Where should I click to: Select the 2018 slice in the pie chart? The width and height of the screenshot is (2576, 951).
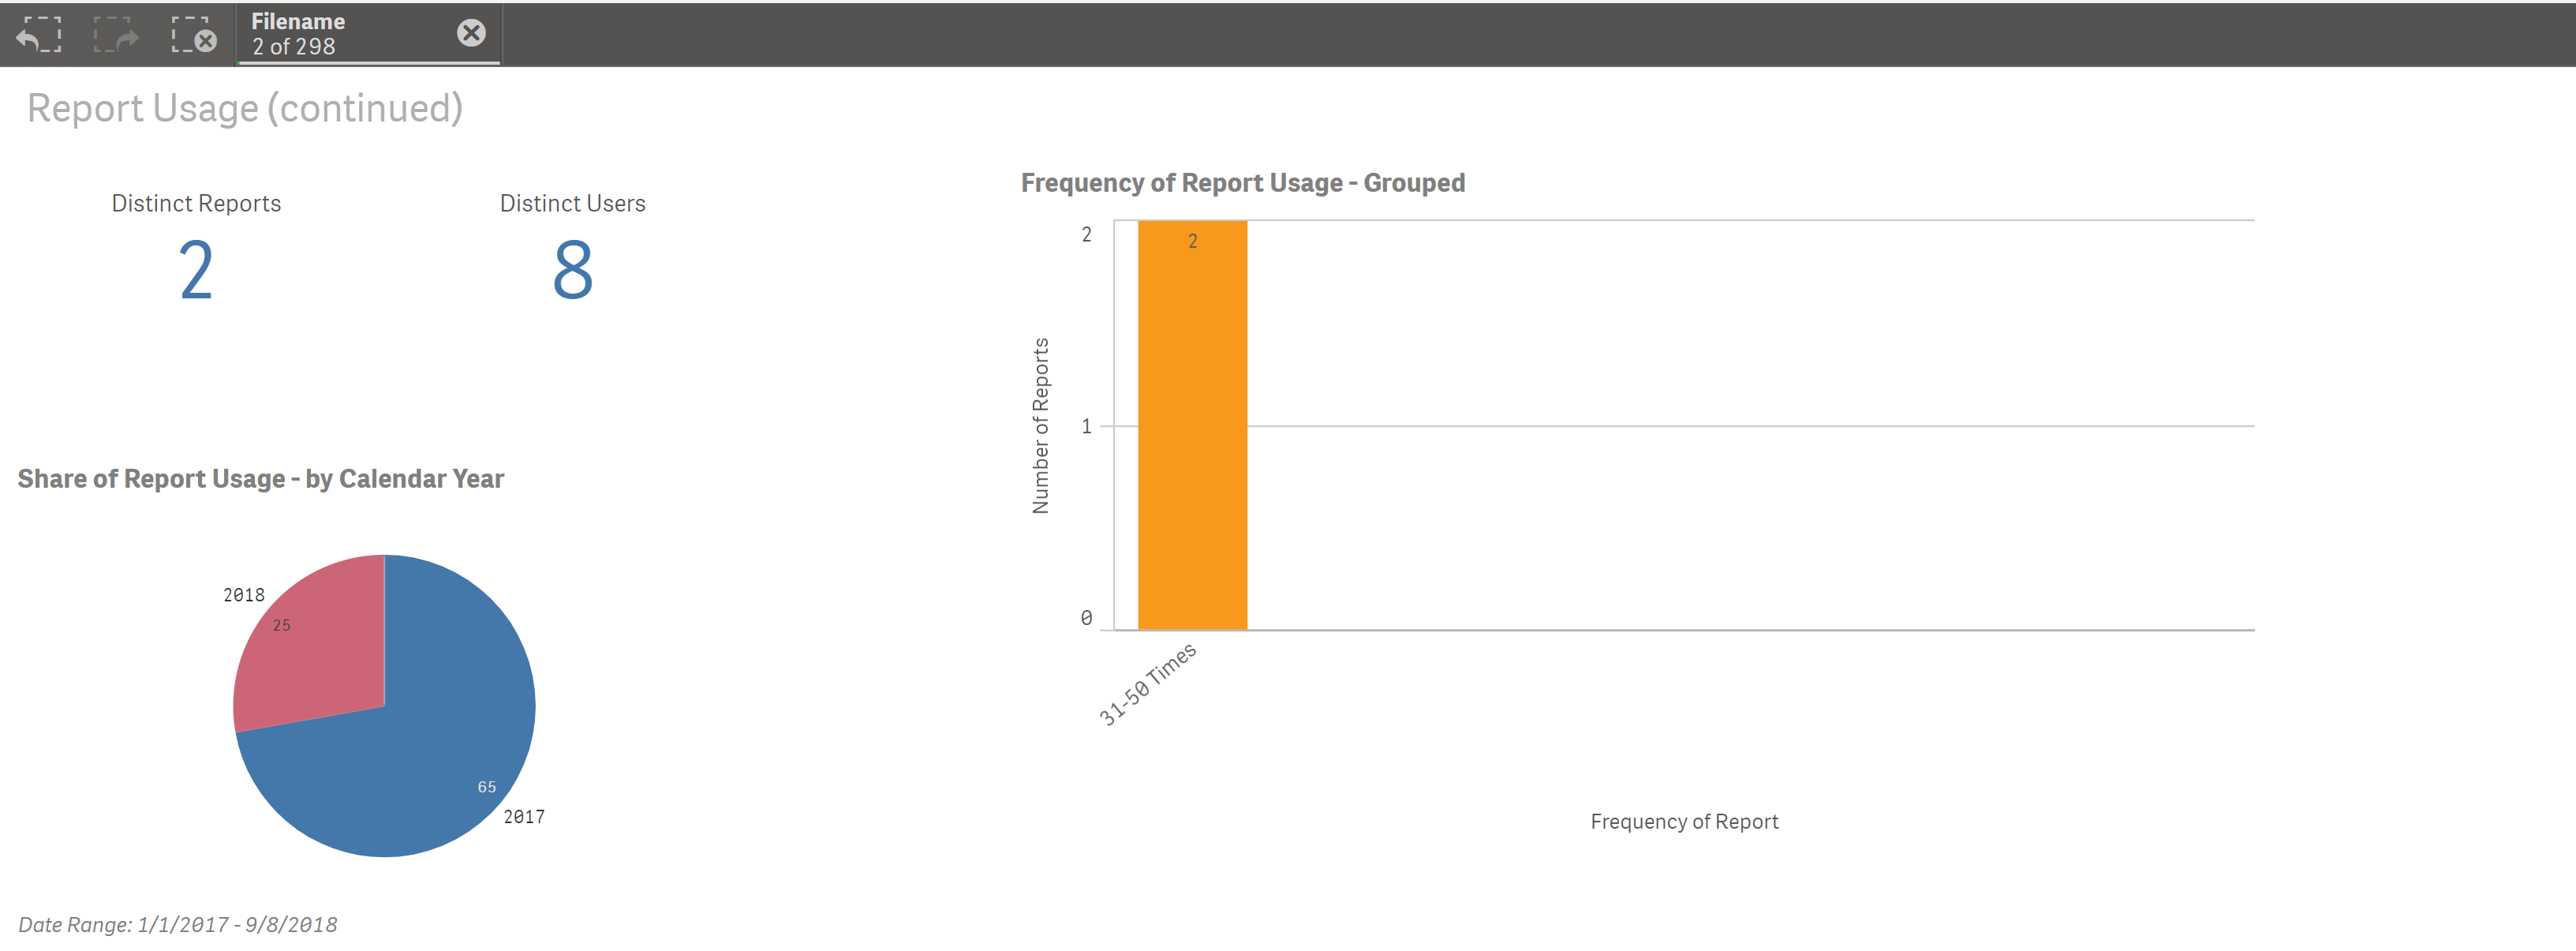pos(310,640)
